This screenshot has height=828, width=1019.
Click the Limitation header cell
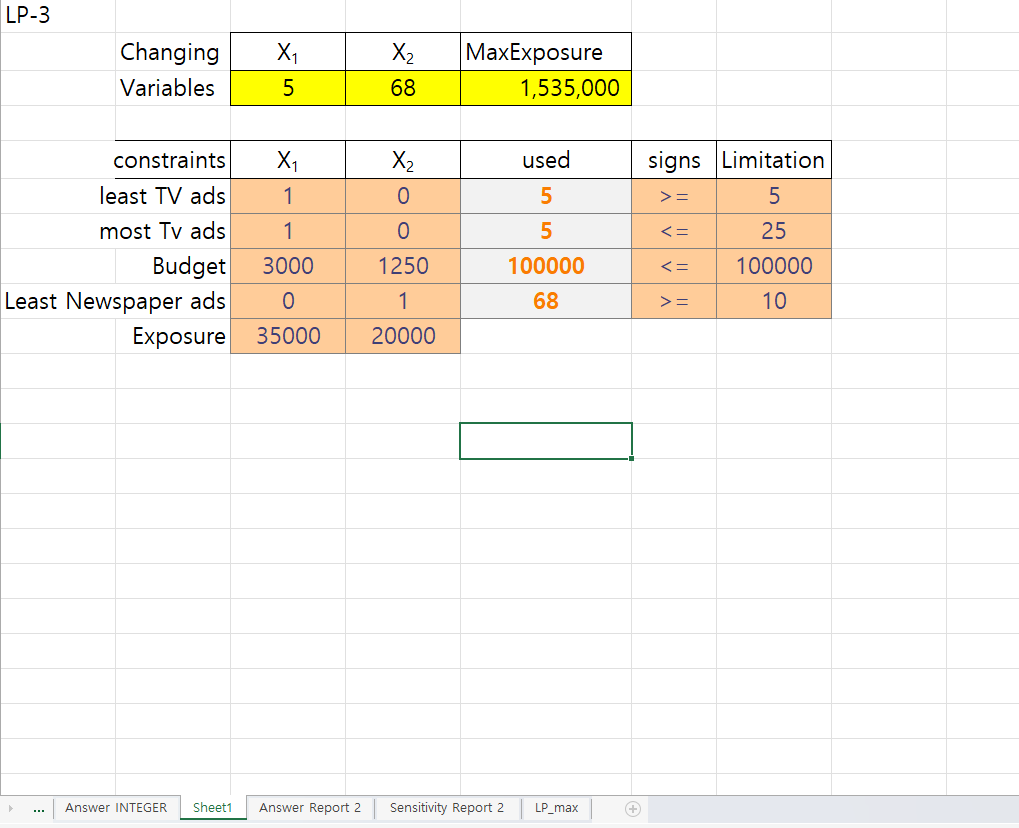[773, 159]
